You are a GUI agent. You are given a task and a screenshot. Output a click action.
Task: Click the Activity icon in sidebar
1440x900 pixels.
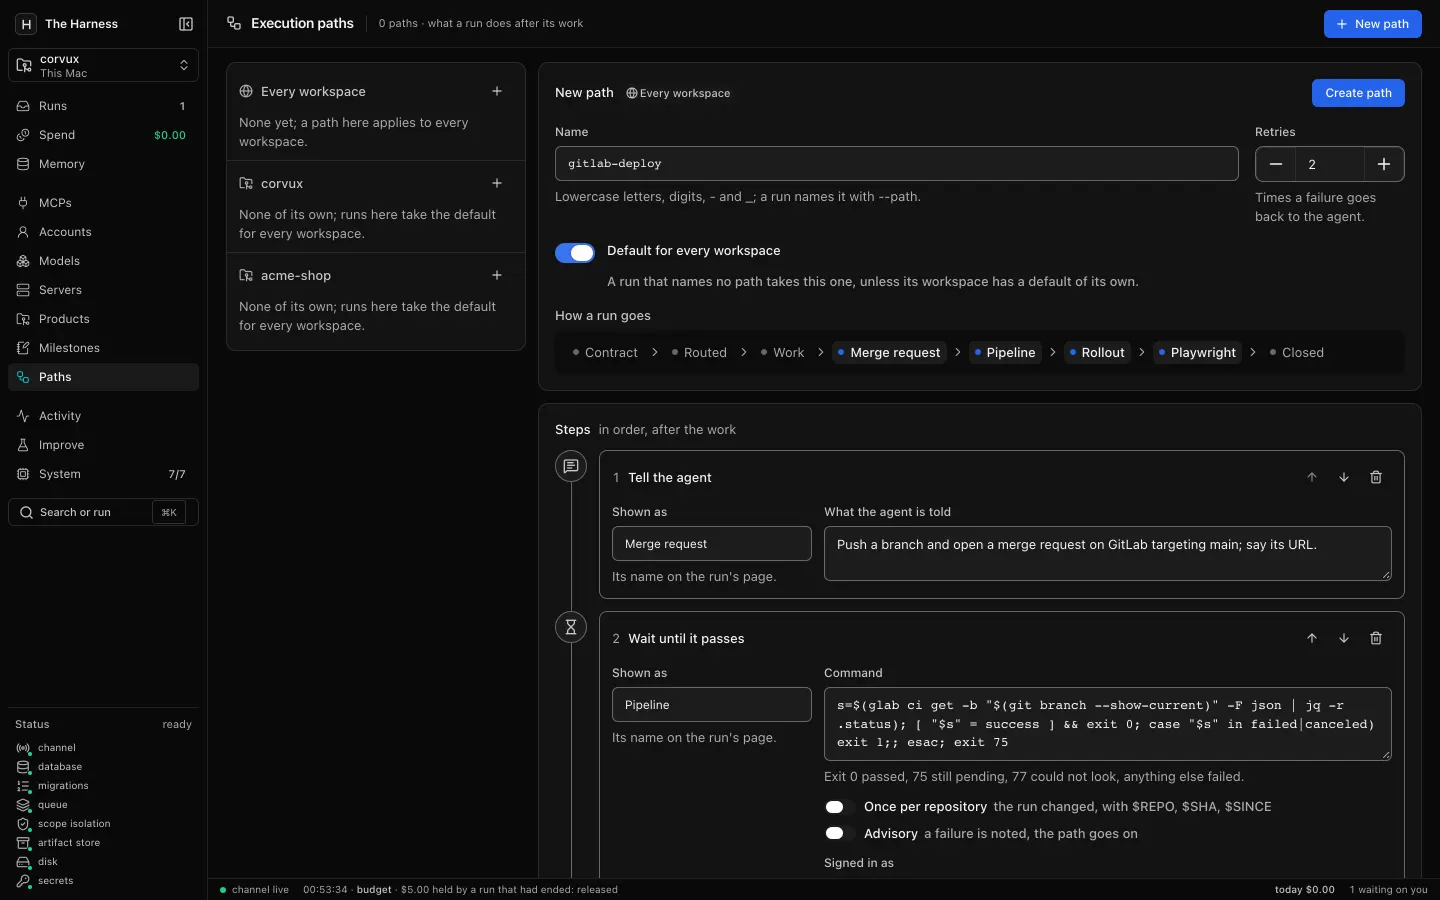pyautogui.click(x=23, y=416)
